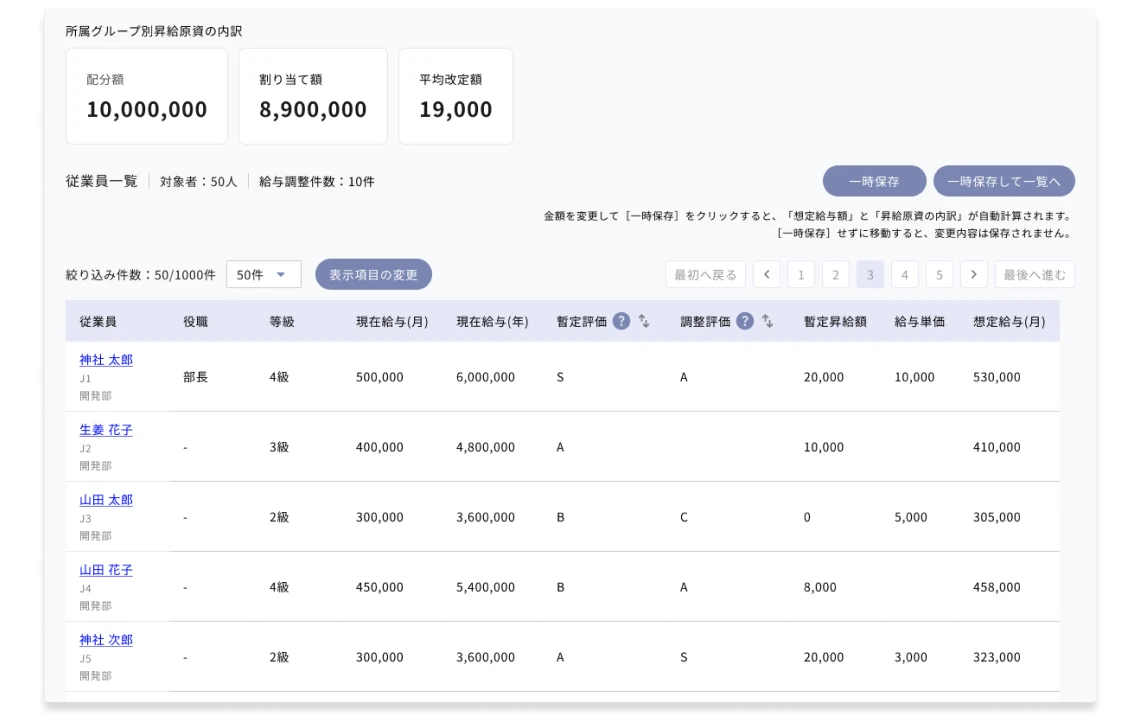Screen dimensions: 1140x720
Task: Open employee 山田 太郎 profile link
Action: pos(106,500)
